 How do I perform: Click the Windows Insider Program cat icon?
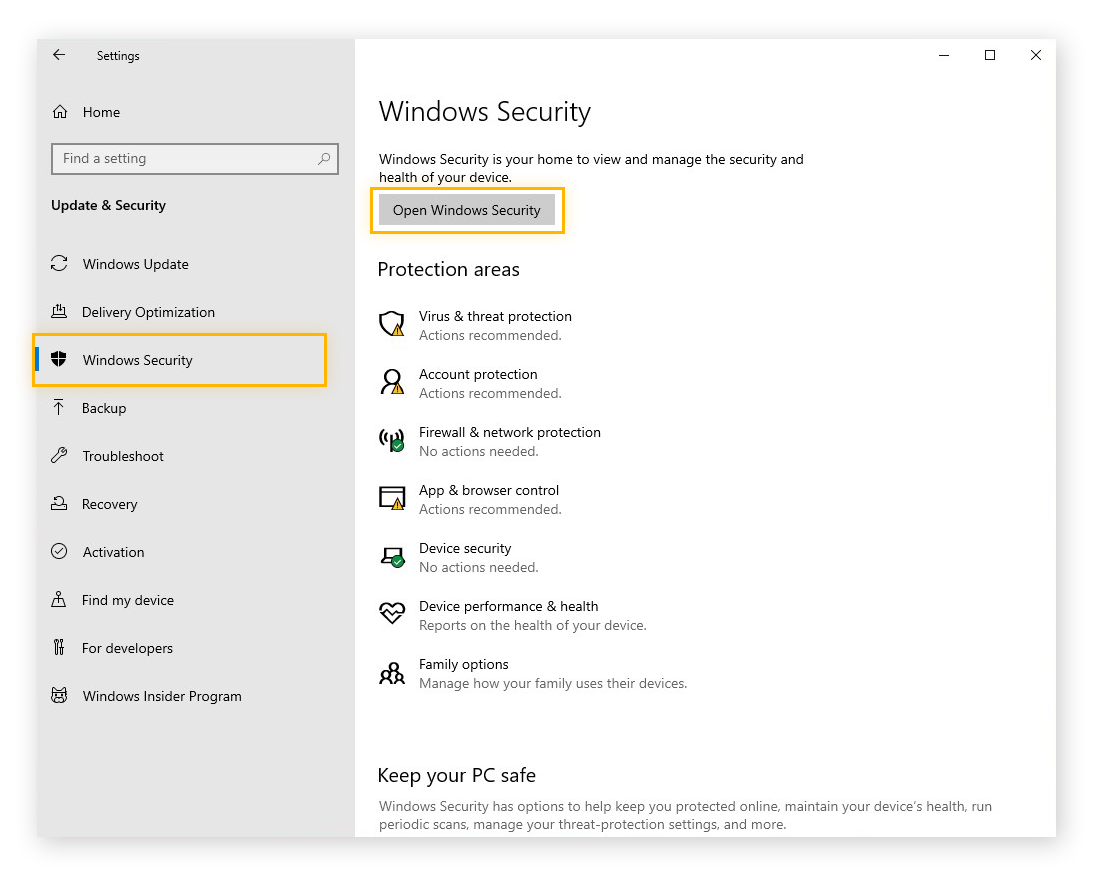pyautogui.click(x=59, y=695)
